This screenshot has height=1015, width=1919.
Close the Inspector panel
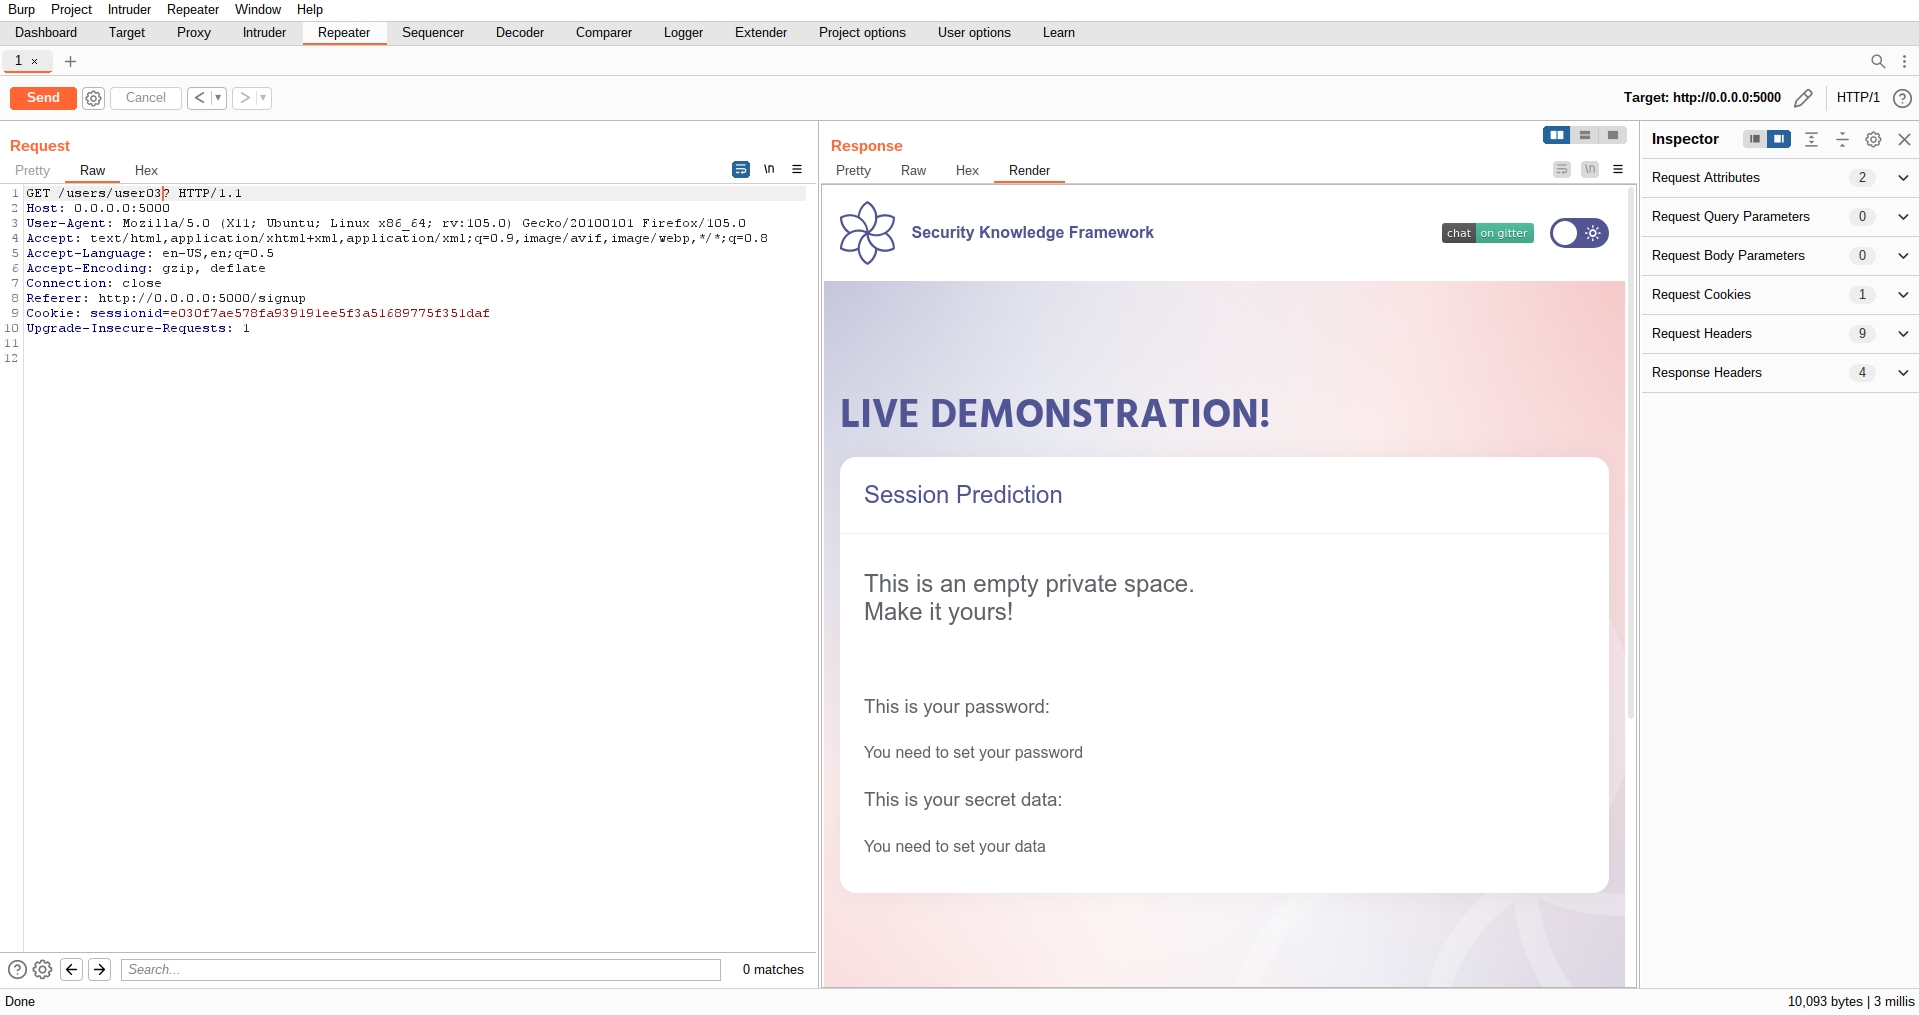click(1904, 140)
